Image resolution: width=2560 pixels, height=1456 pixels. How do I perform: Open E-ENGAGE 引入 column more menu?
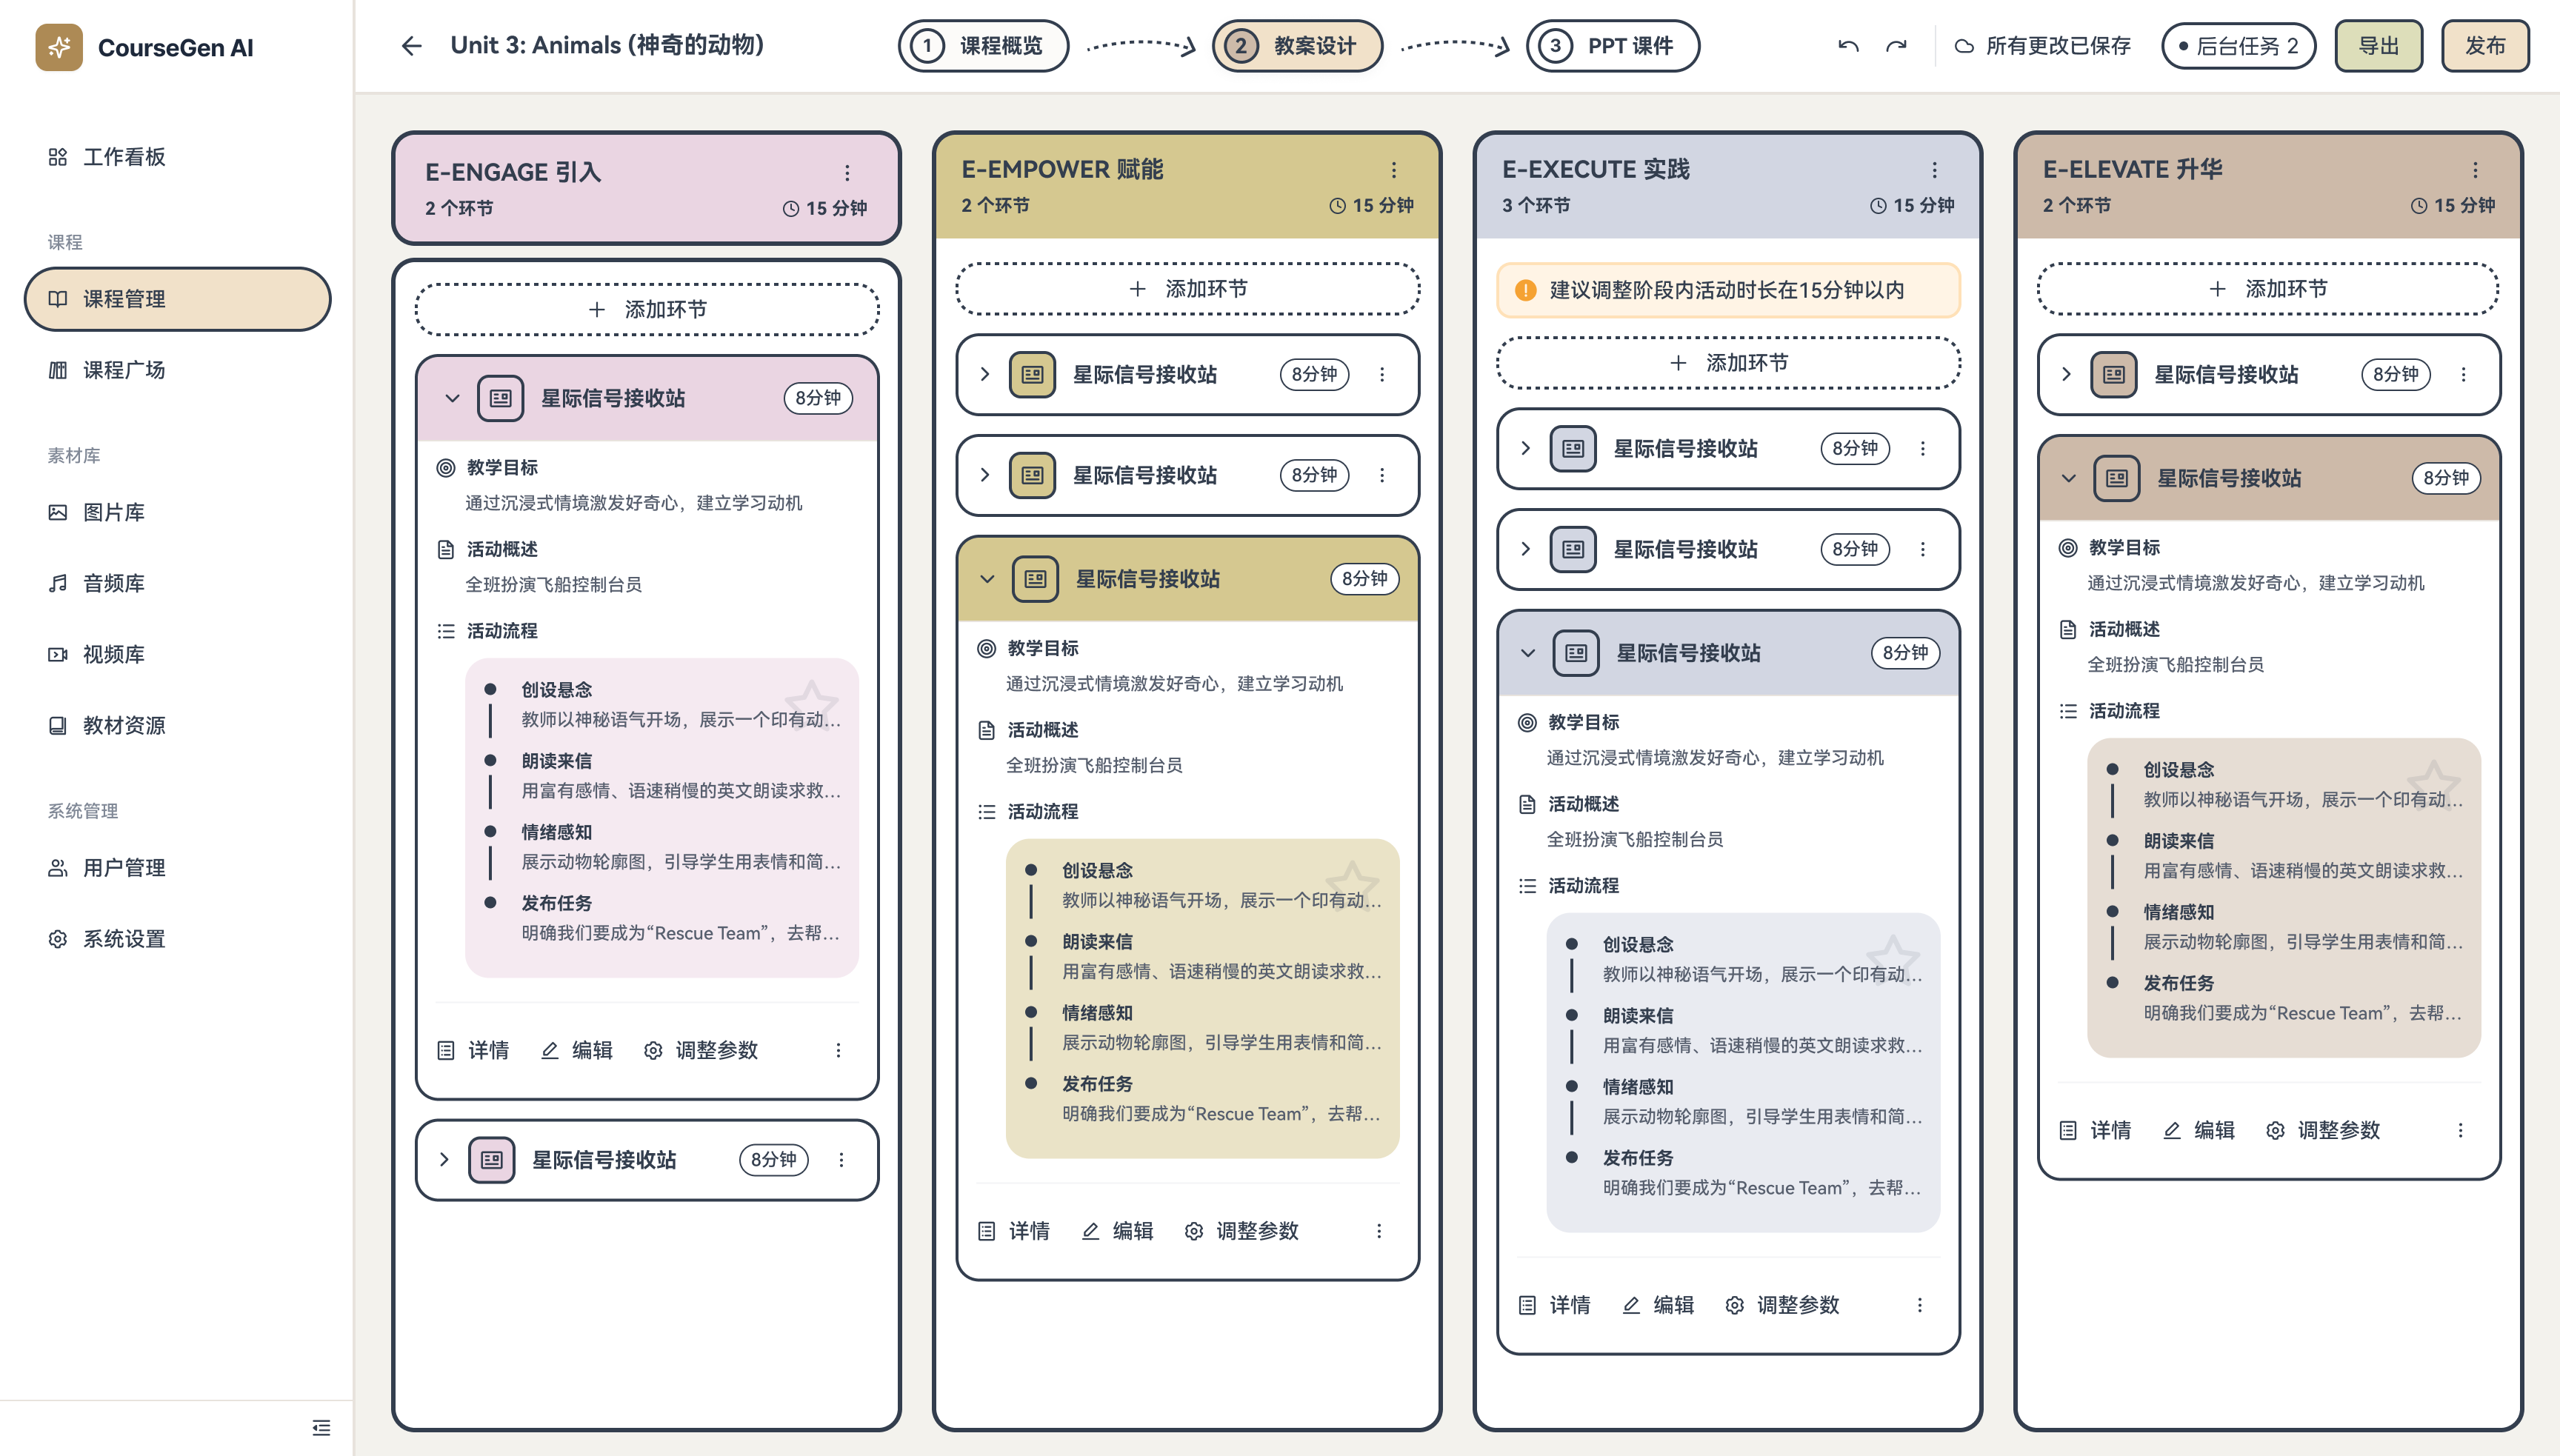(x=847, y=173)
